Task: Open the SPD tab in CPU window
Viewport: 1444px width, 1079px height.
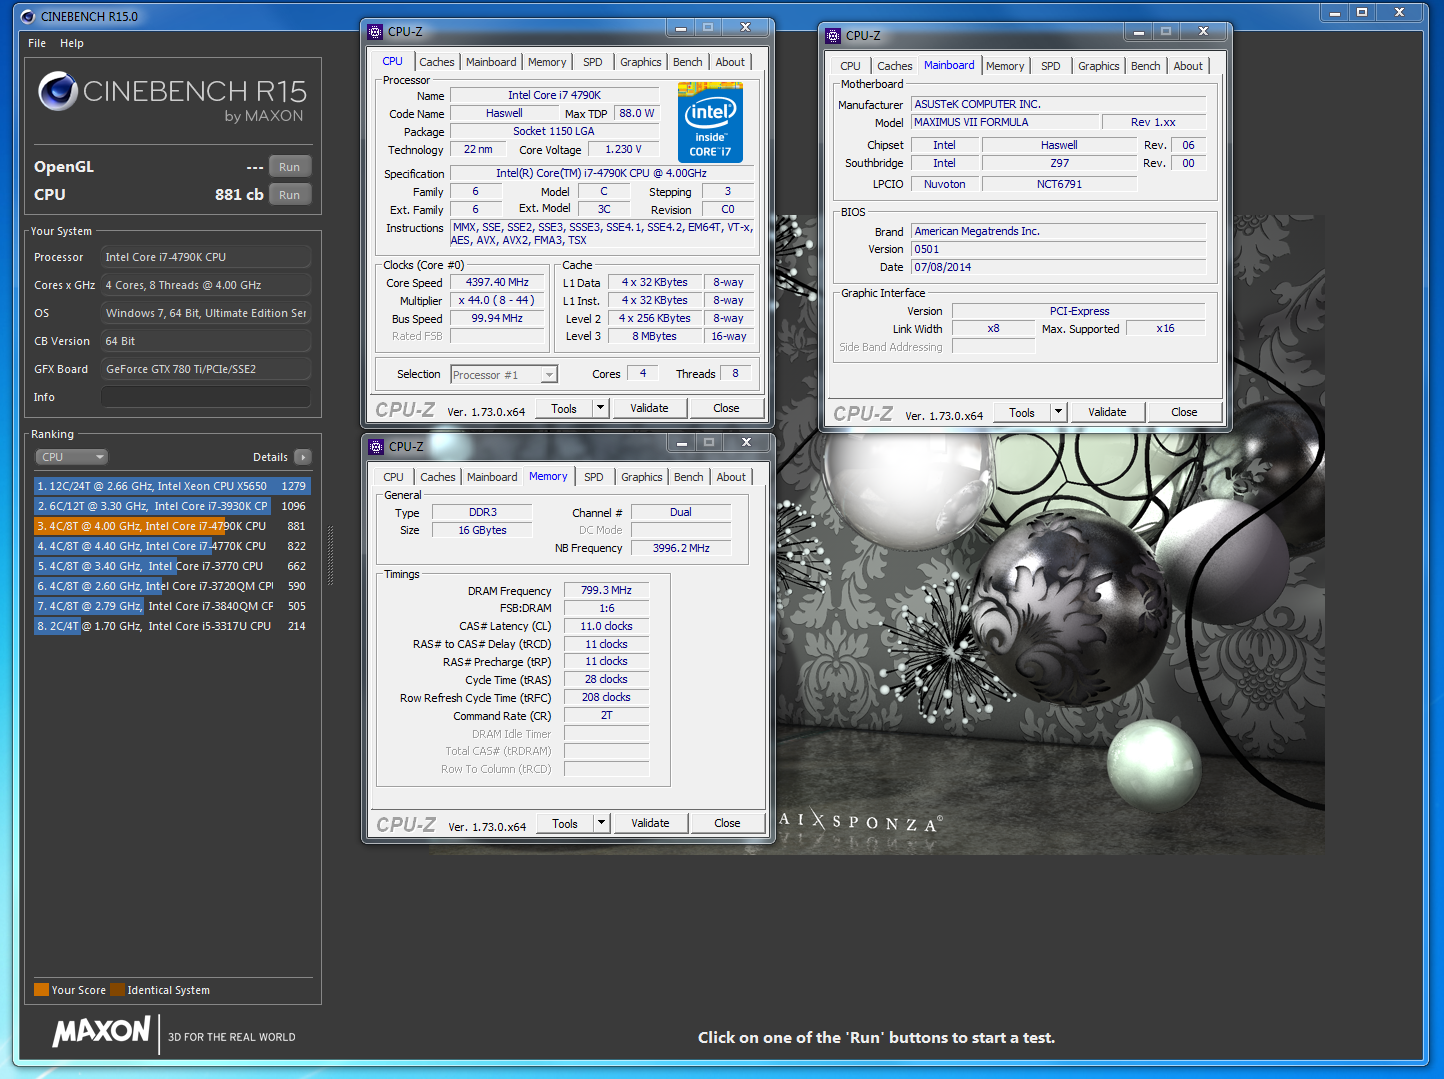Action: tap(593, 62)
